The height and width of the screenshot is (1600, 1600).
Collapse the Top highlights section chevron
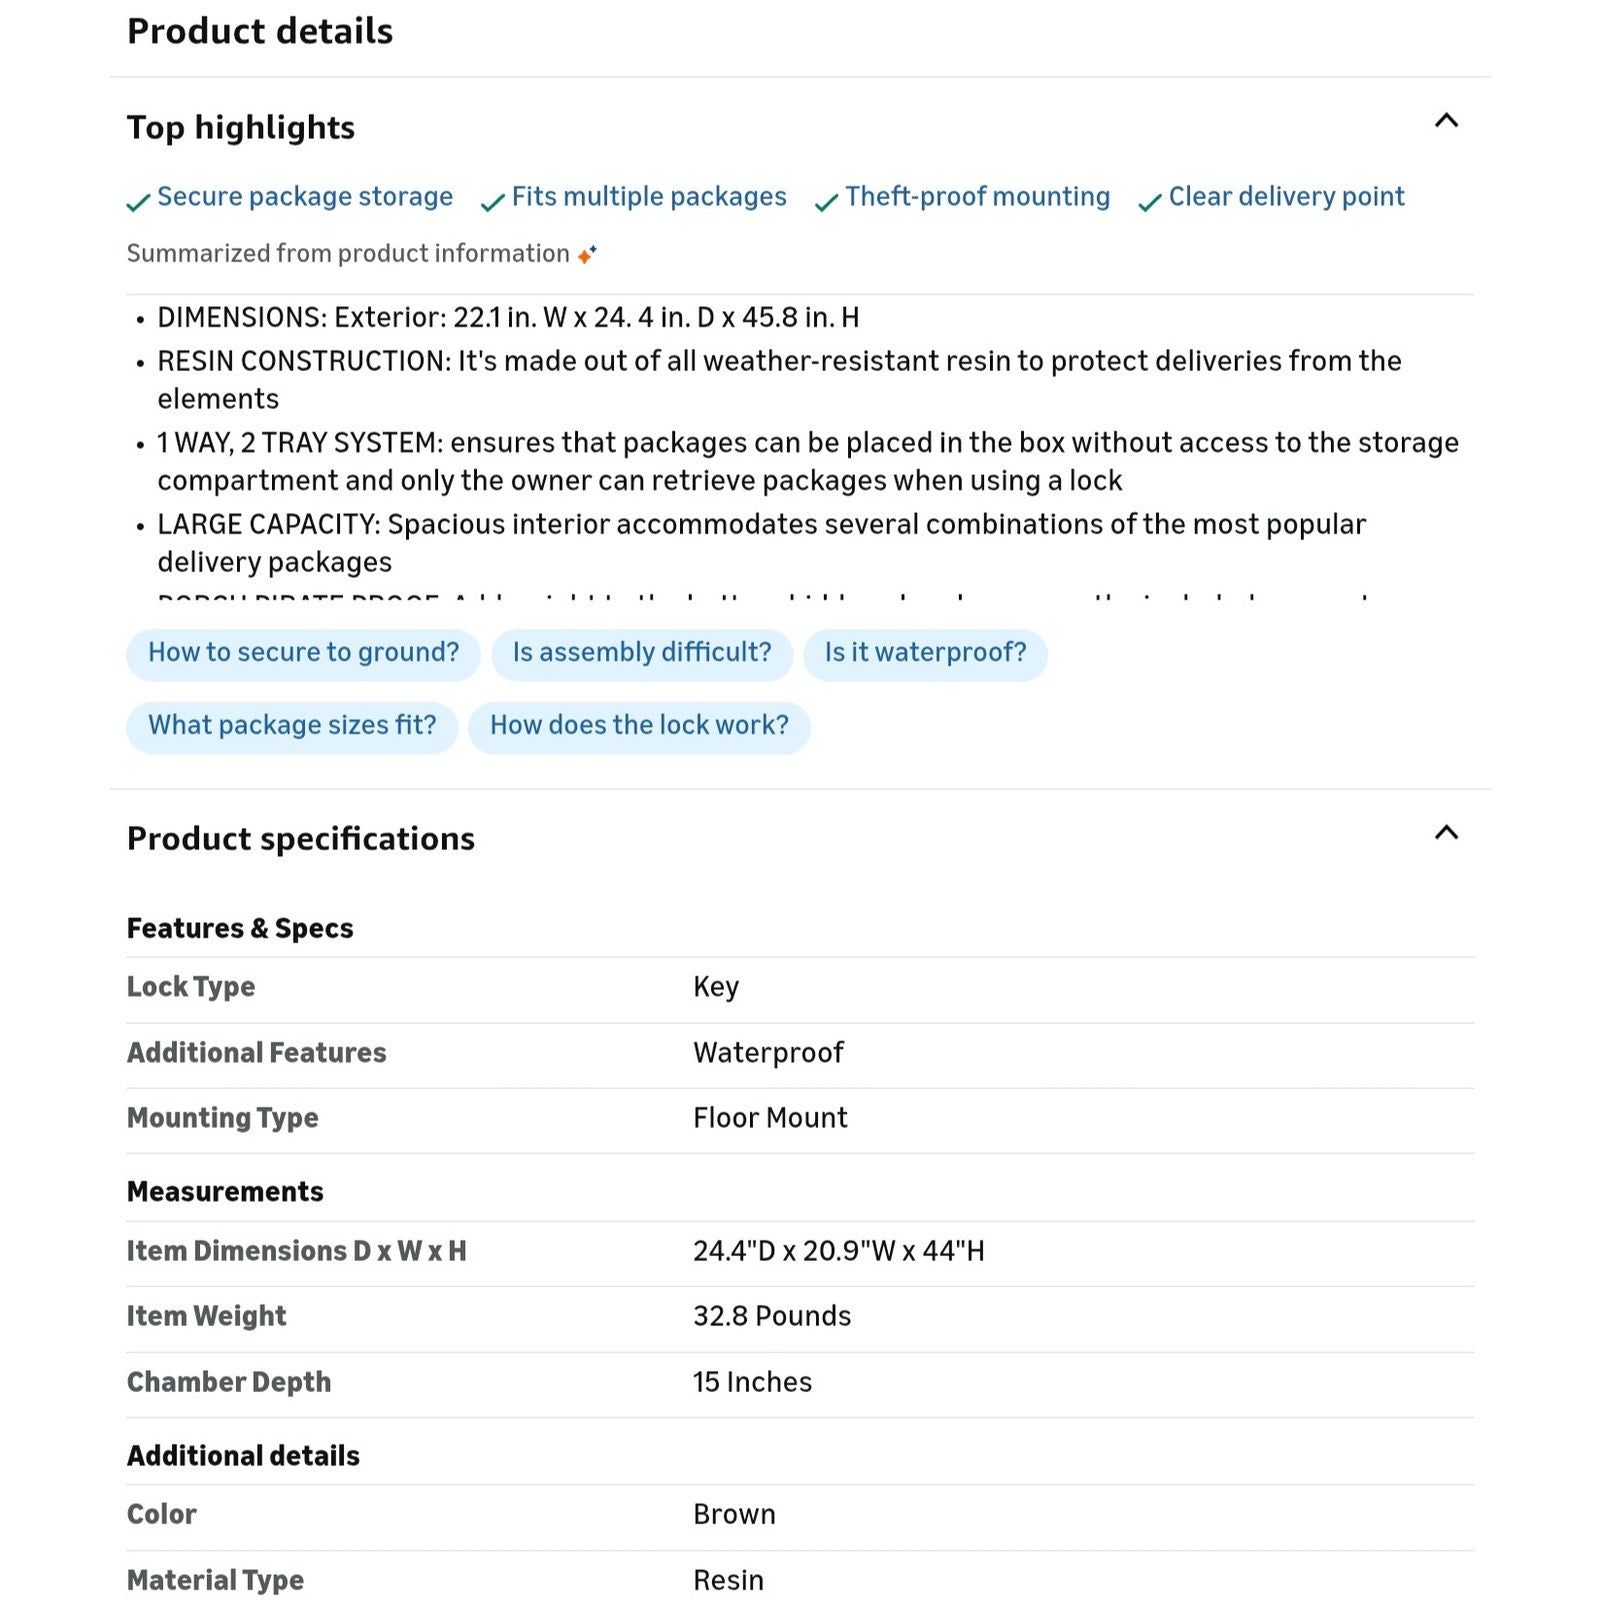coord(1446,121)
